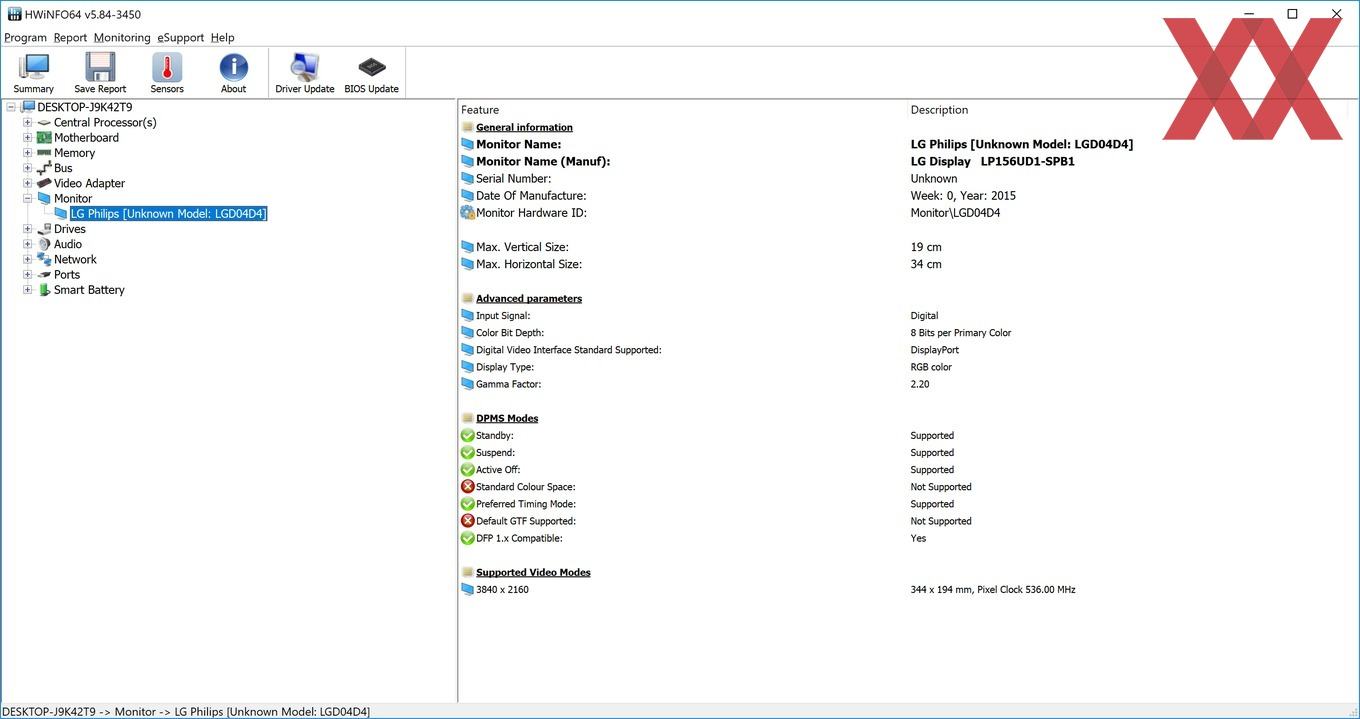Click the Advanced parameters section heading
Image resolution: width=1360 pixels, height=719 pixels.
[x=528, y=299]
